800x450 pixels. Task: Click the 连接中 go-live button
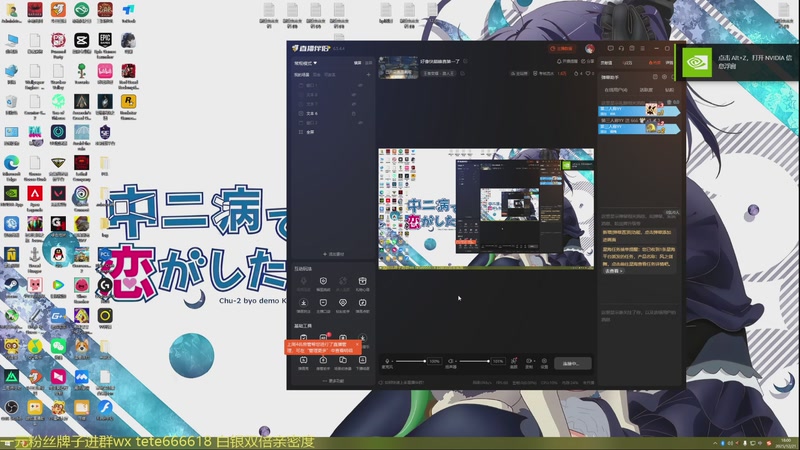click(x=573, y=363)
